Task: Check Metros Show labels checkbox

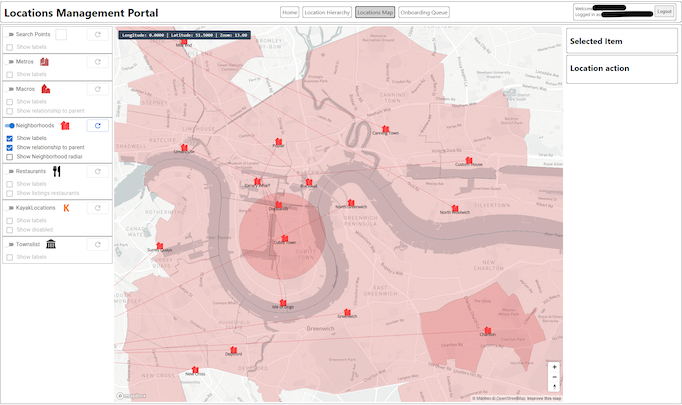Action: pyautogui.click(x=10, y=74)
